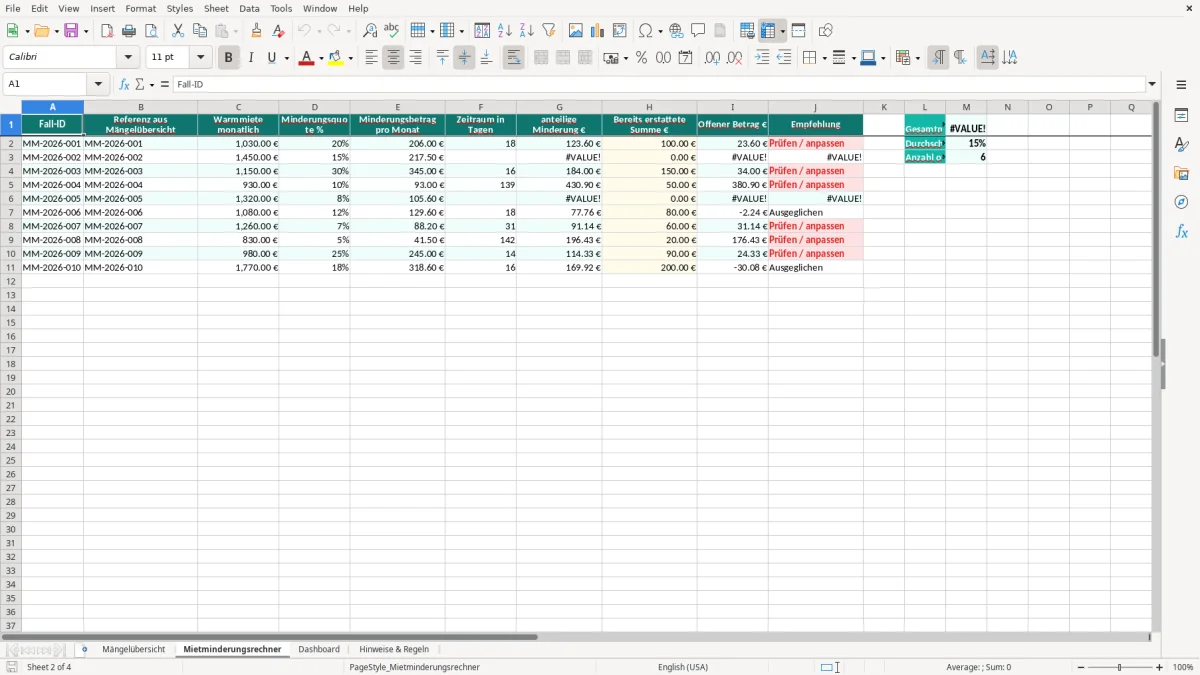Toggle Center Horizontally alignment
The image size is (1200, 675).
pyautogui.click(x=393, y=58)
